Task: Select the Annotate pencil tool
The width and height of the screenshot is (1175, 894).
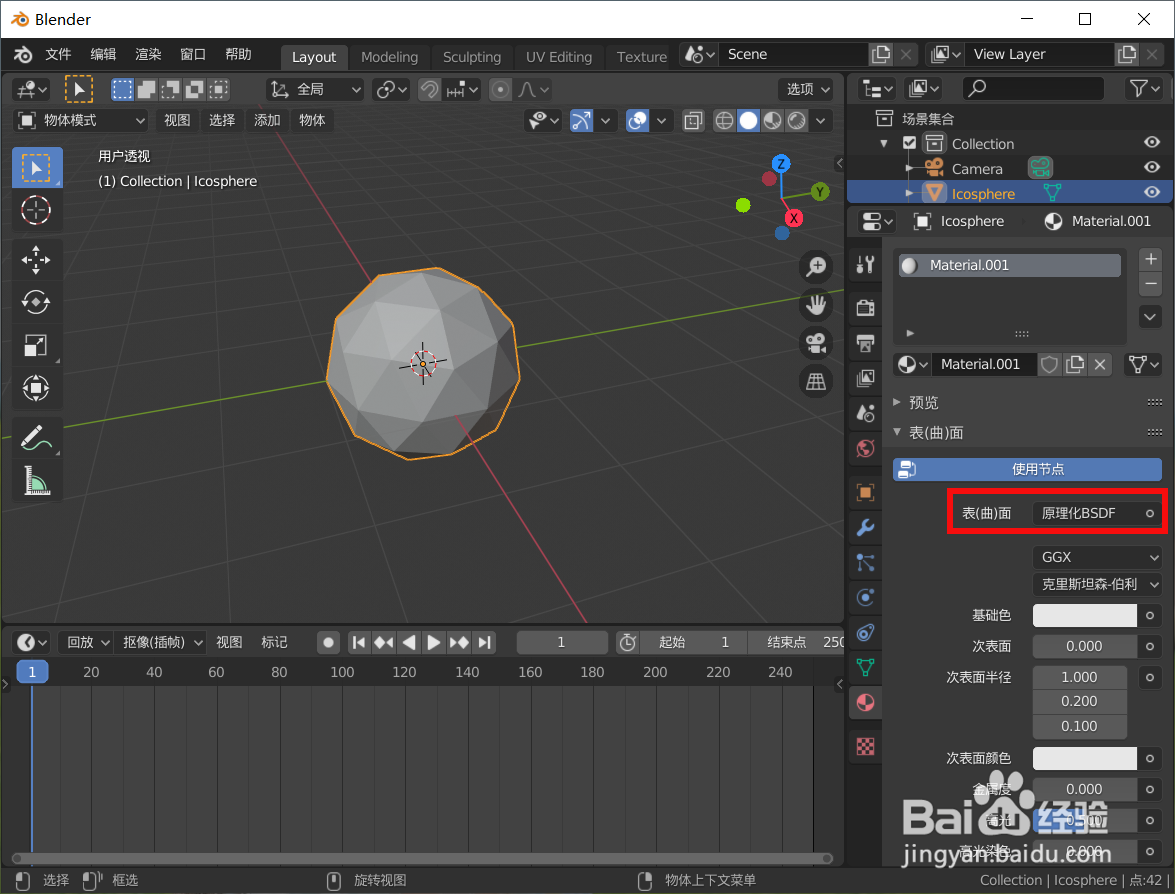Action: pyautogui.click(x=37, y=438)
